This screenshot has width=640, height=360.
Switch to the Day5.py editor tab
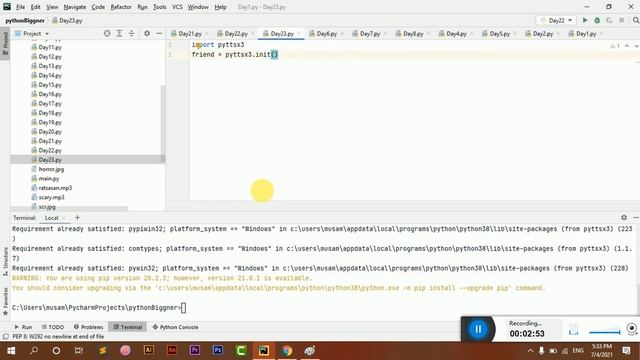(500, 34)
